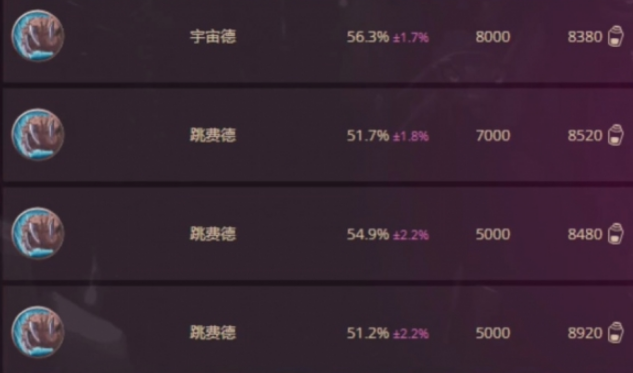Open the 跳费德 deck with 54.9% winrate
Viewport: 633px width, 373px height.
click(x=213, y=234)
